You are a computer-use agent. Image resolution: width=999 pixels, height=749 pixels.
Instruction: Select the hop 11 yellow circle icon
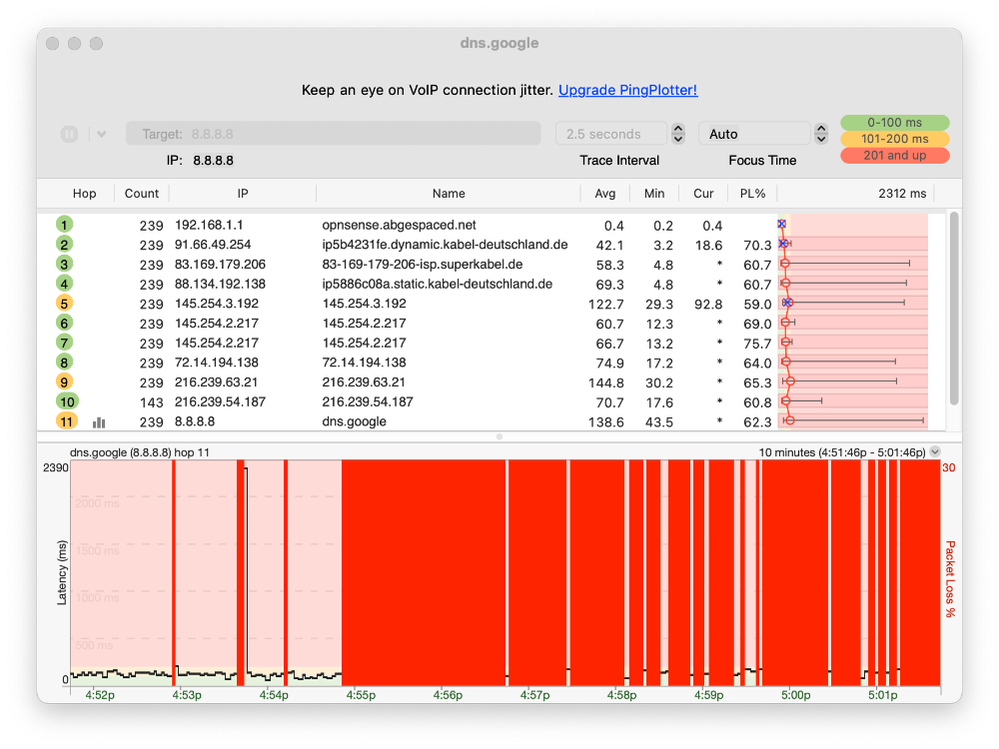click(x=67, y=422)
